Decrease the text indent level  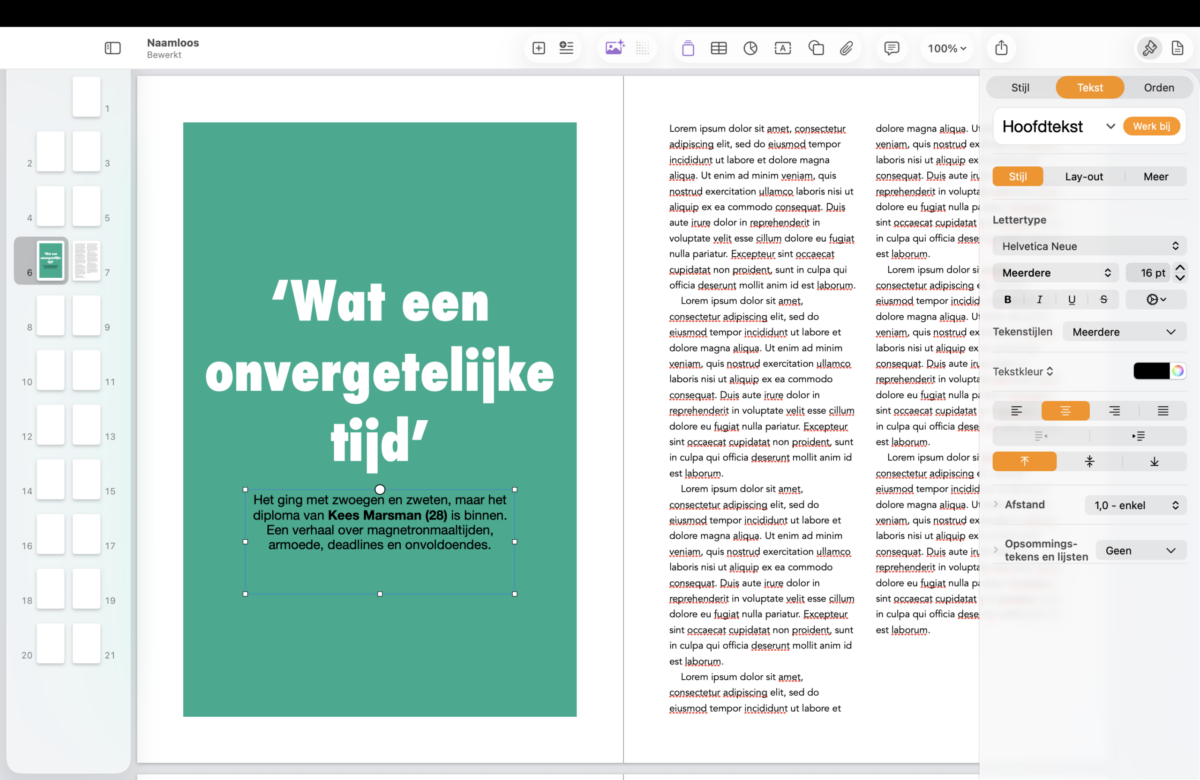pyautogui.click(x=1041, y=436)
